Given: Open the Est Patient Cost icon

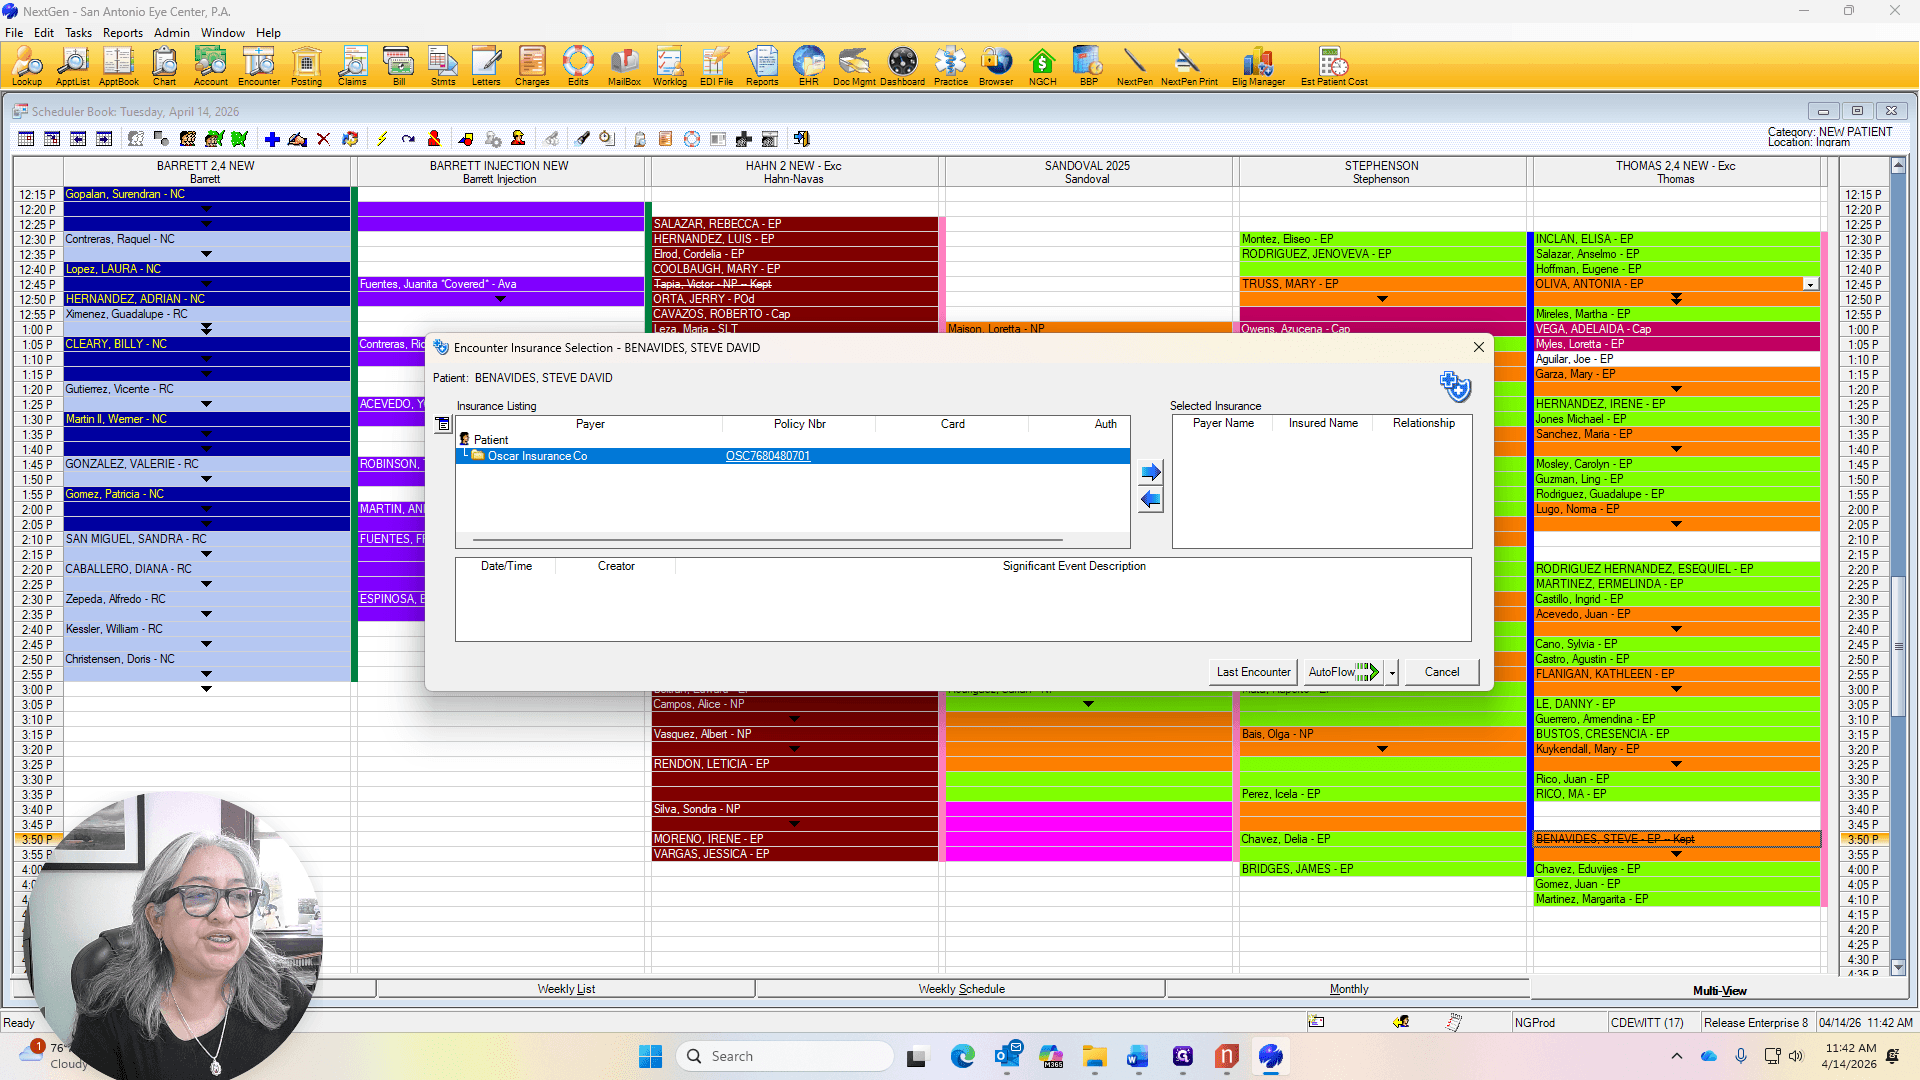Looking at the screenshot, I should click(x=1334, y=66).
